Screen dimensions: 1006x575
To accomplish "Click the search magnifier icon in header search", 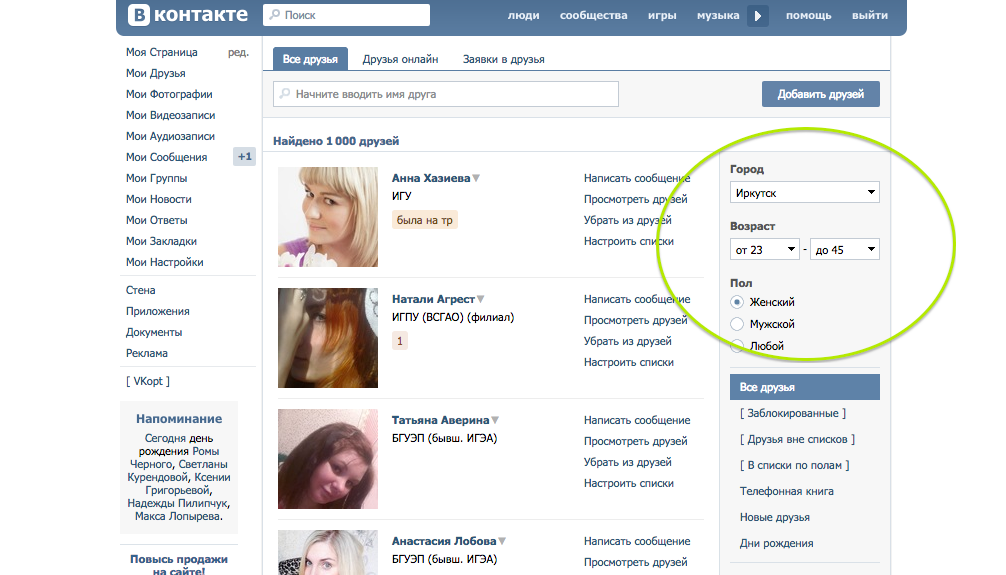I will pos(275,14).
